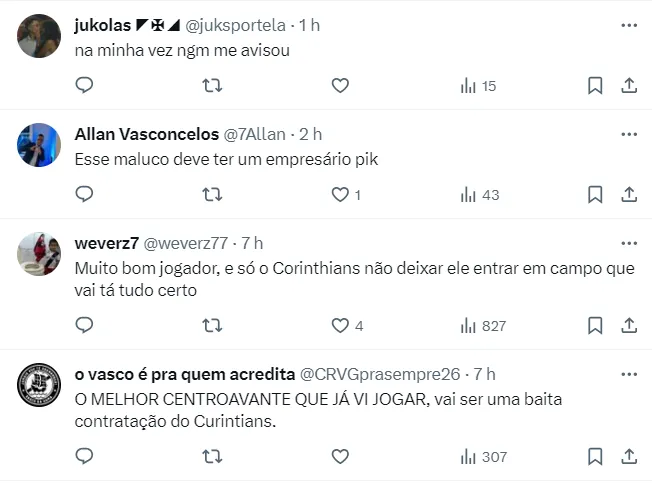Share jukolas's tweet

(629, 86)
